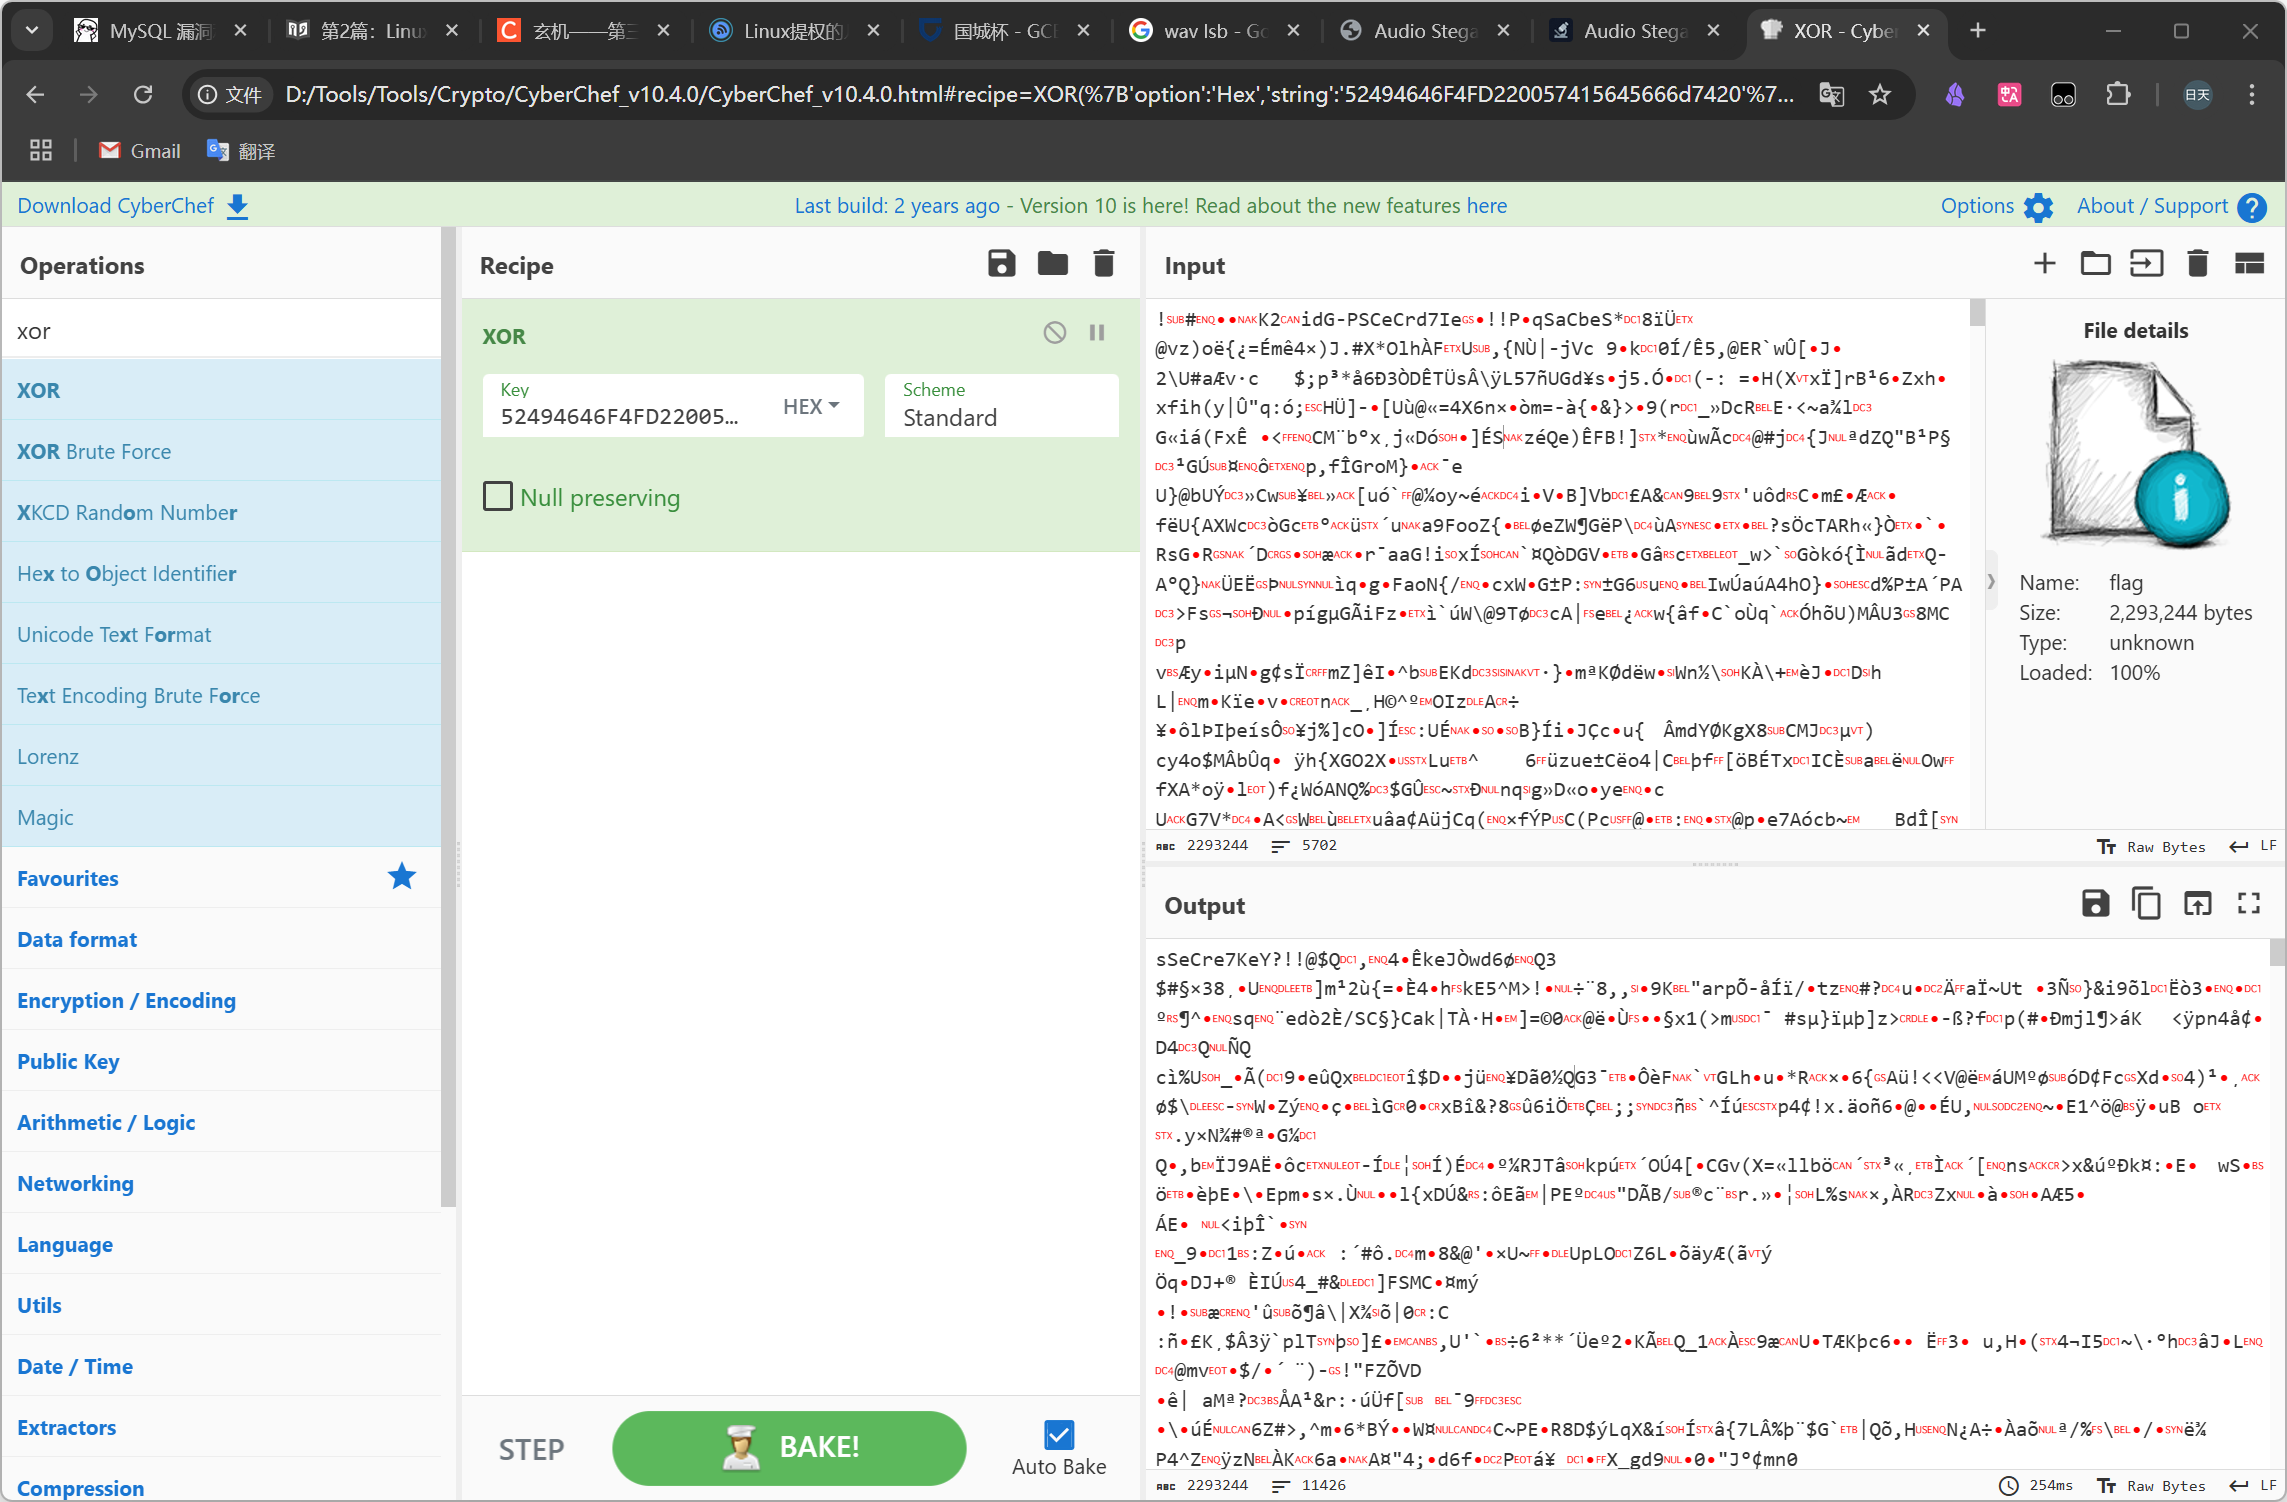Switch to the MySQL browser tab
Viewport: 2287px width, 1502px height.
[161, 31]
